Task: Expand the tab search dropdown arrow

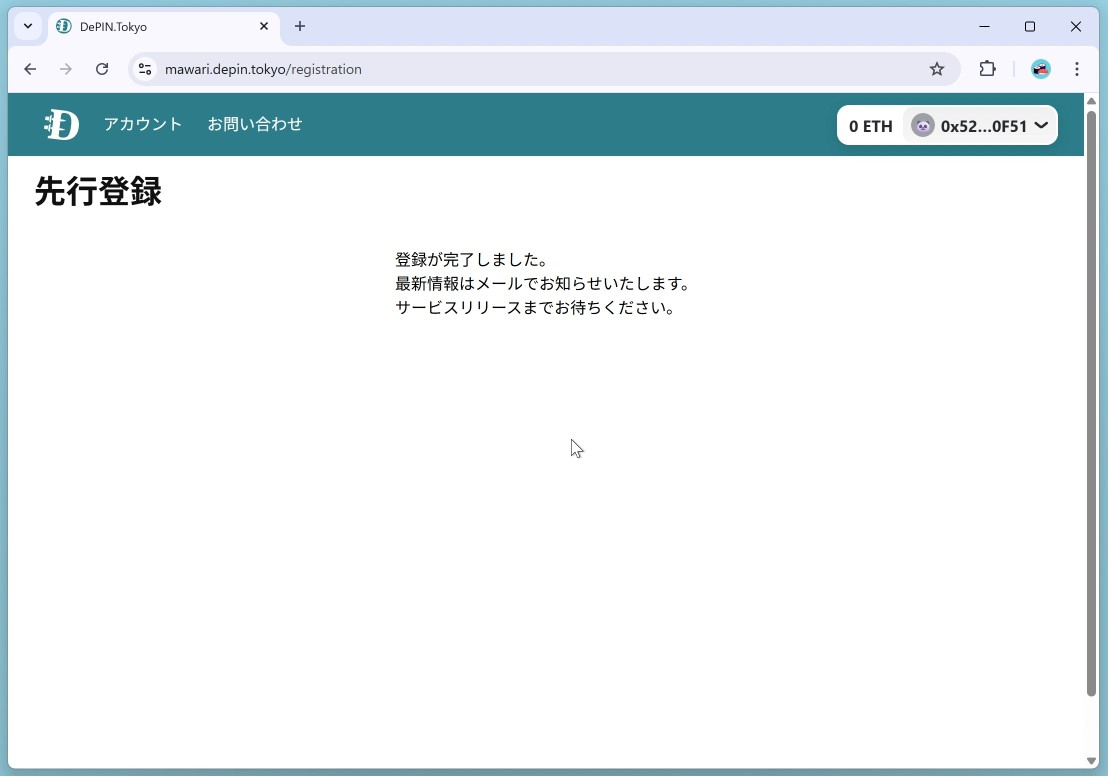Action: coord(28,27)
